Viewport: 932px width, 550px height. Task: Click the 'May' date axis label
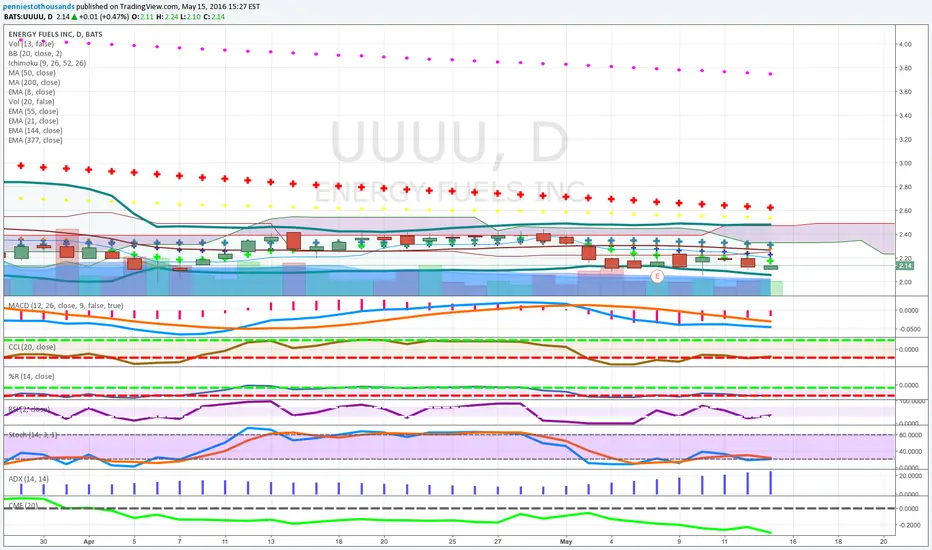[x=566, y=542]
